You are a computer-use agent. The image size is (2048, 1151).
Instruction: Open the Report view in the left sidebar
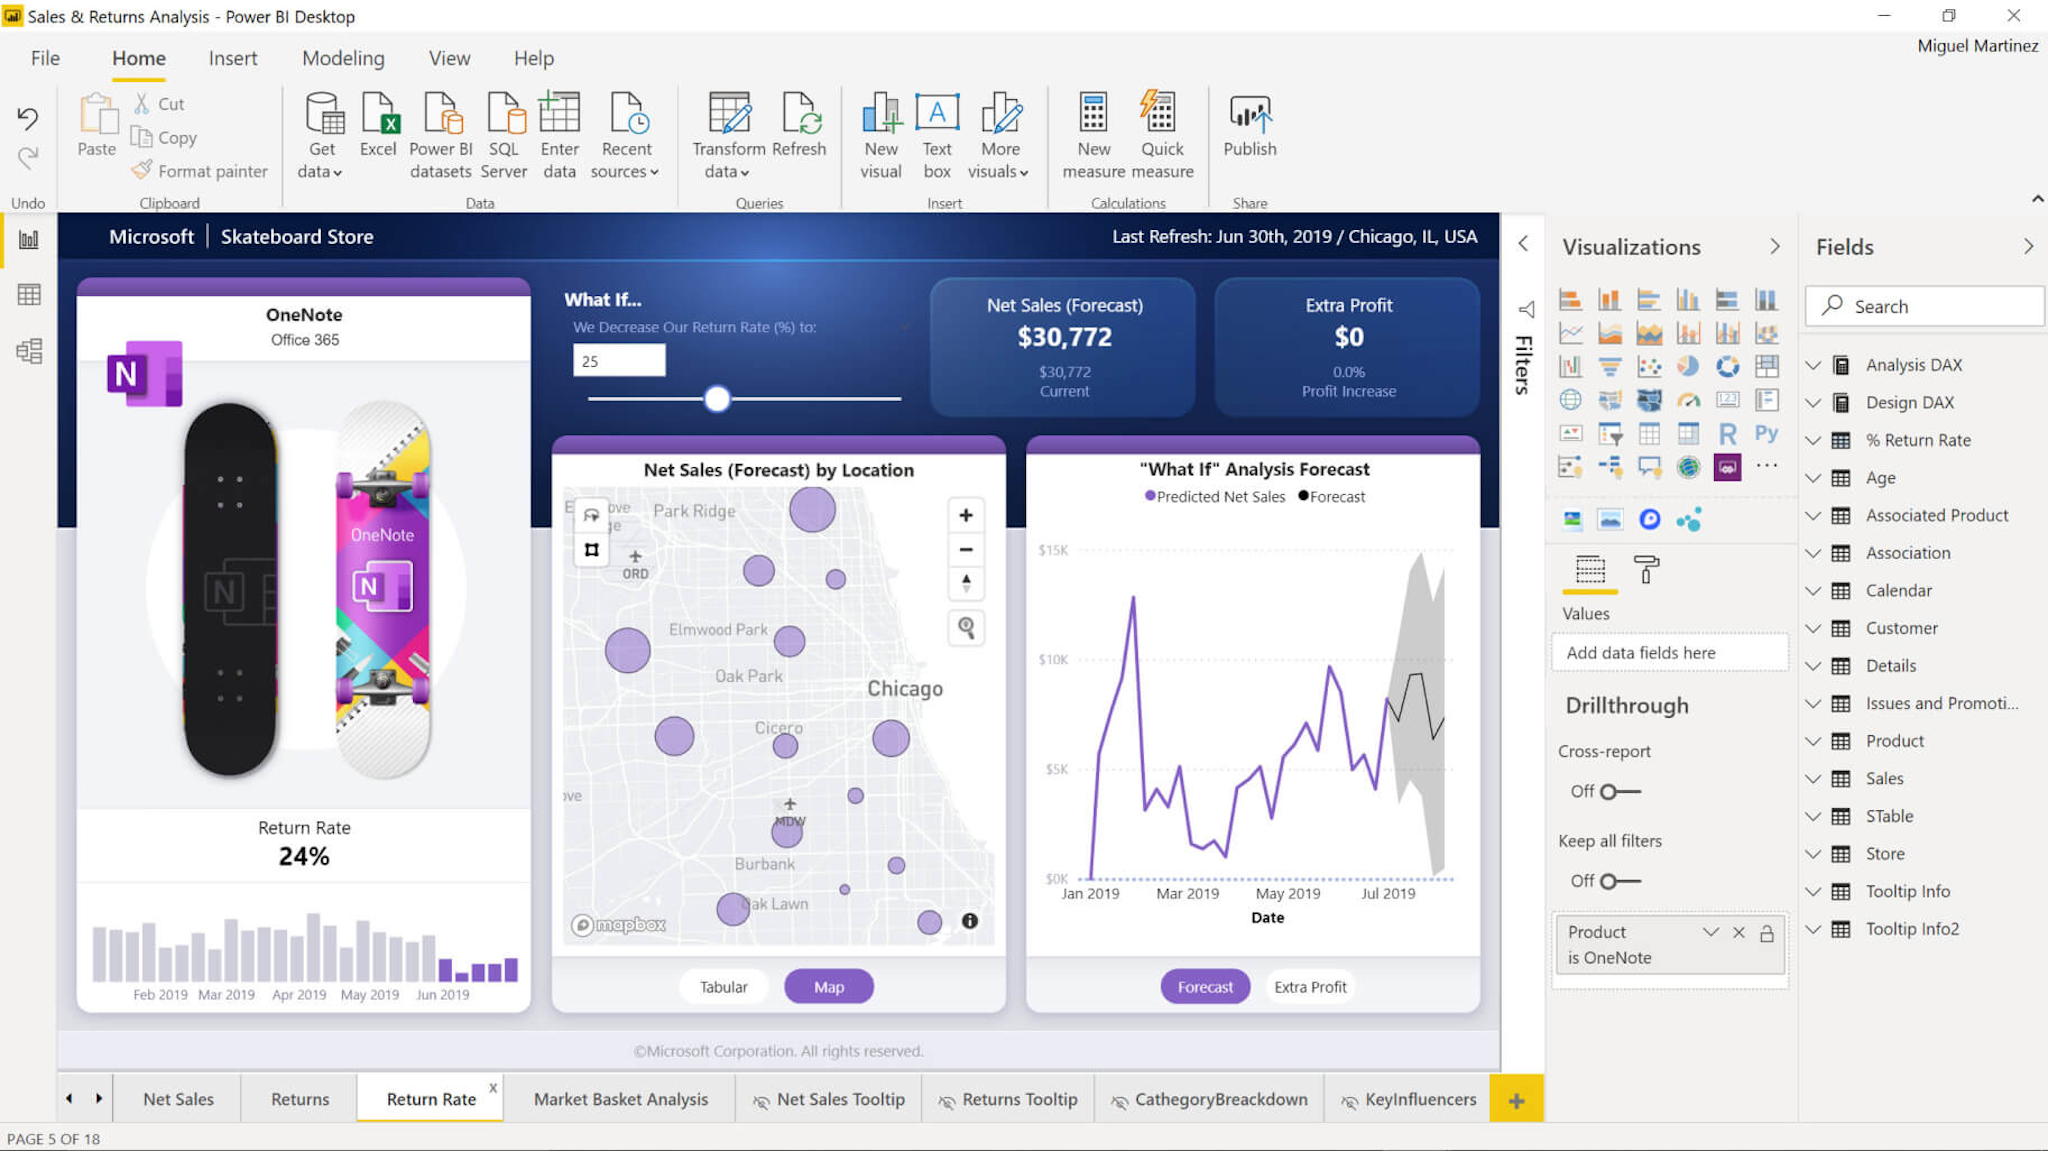[28, 238]
